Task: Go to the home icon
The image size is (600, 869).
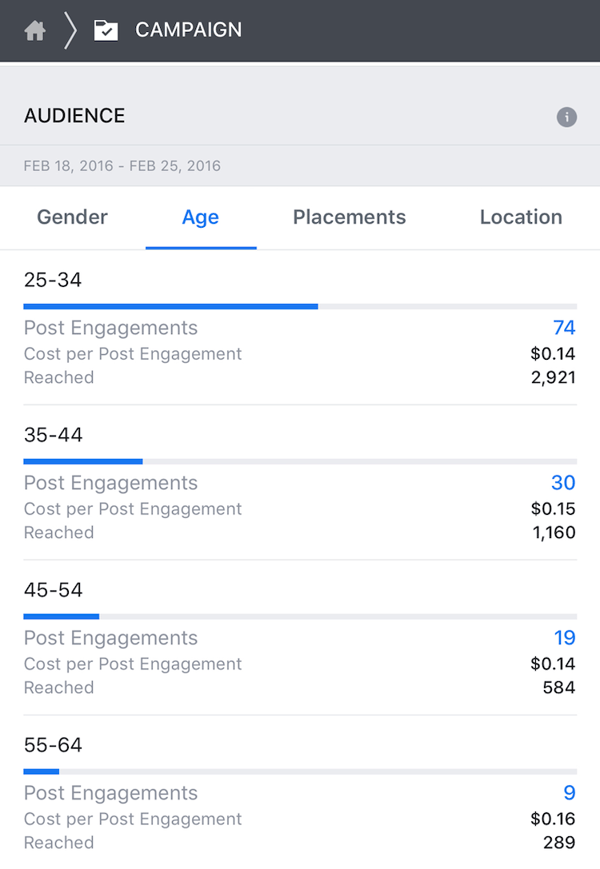Action: point(35,31)
